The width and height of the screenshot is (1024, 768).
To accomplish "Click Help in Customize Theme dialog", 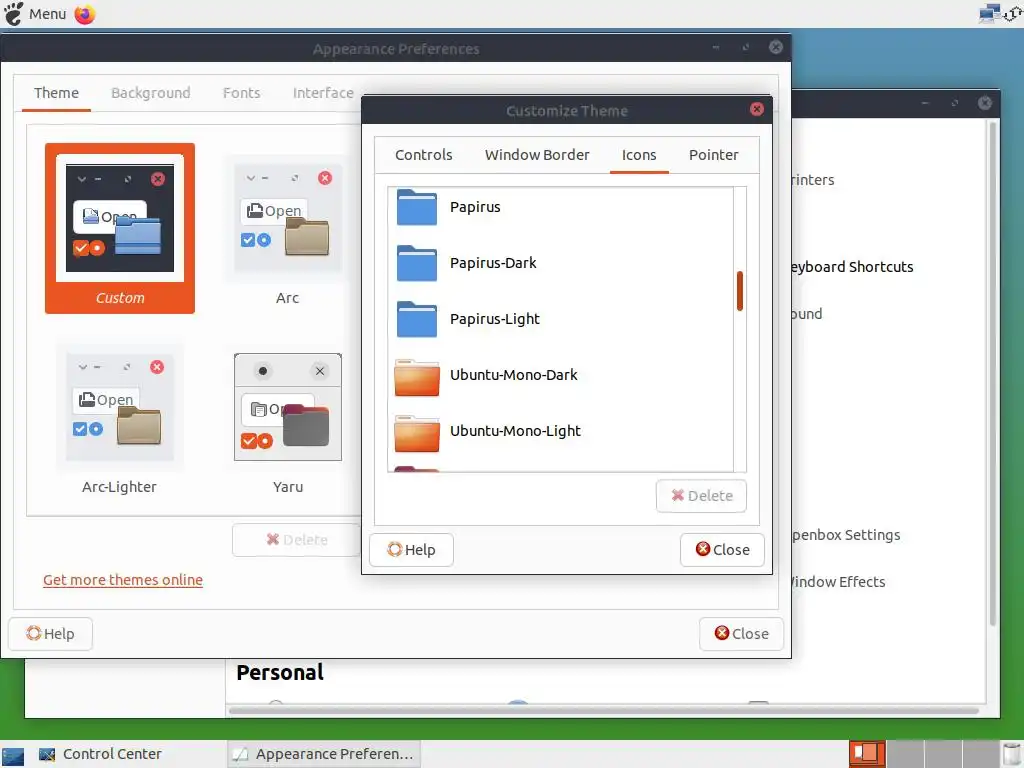I will click(x=411, y=550).
